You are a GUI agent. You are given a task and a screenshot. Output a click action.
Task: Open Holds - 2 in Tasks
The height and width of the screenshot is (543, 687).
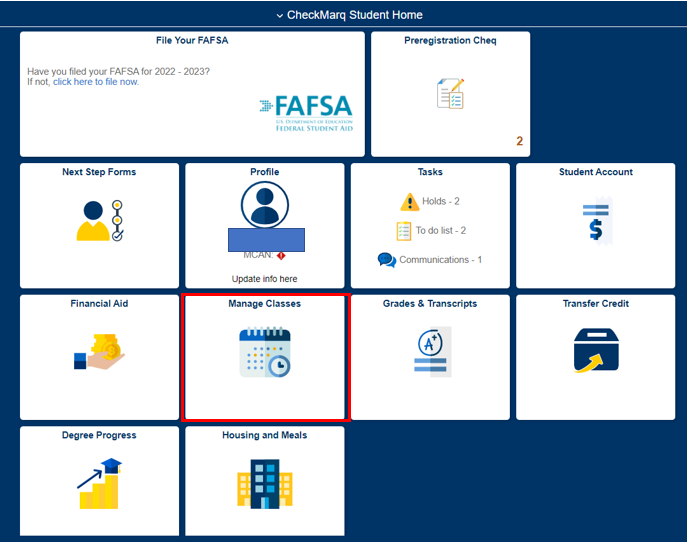(440, 201)
